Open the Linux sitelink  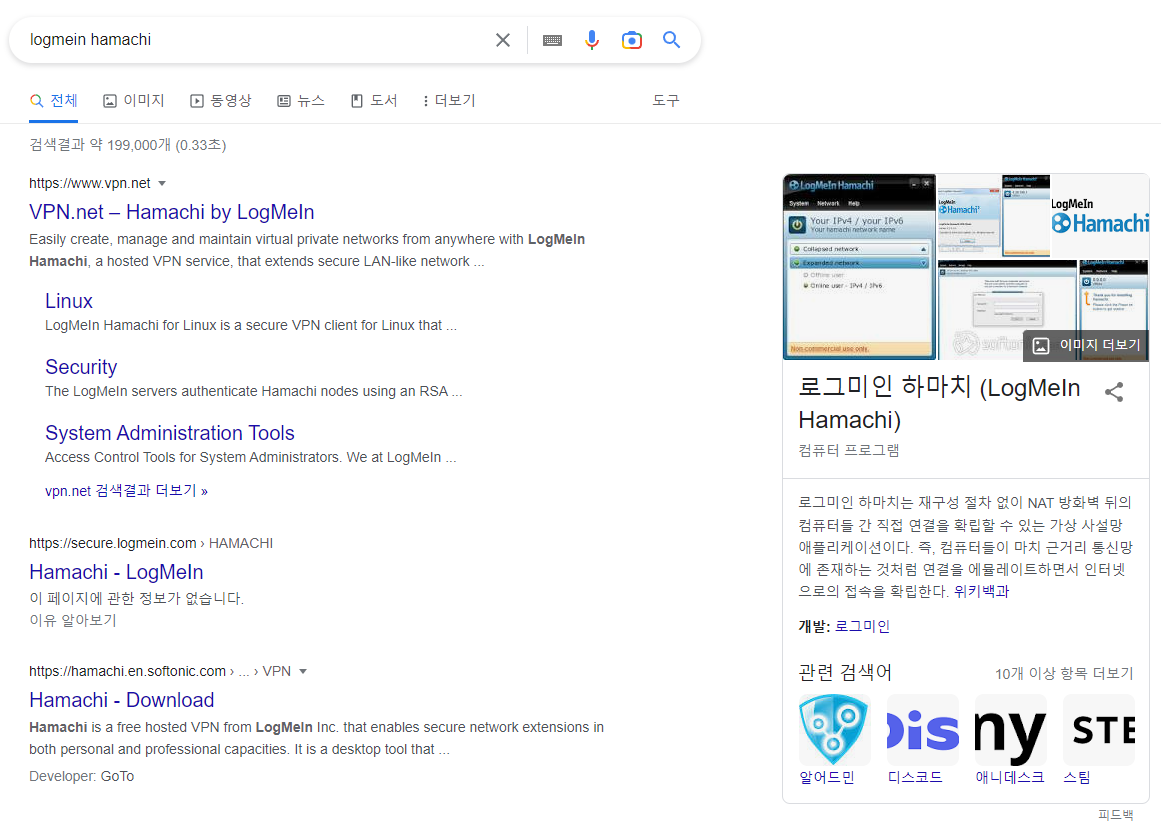click(x=69, y=301)
